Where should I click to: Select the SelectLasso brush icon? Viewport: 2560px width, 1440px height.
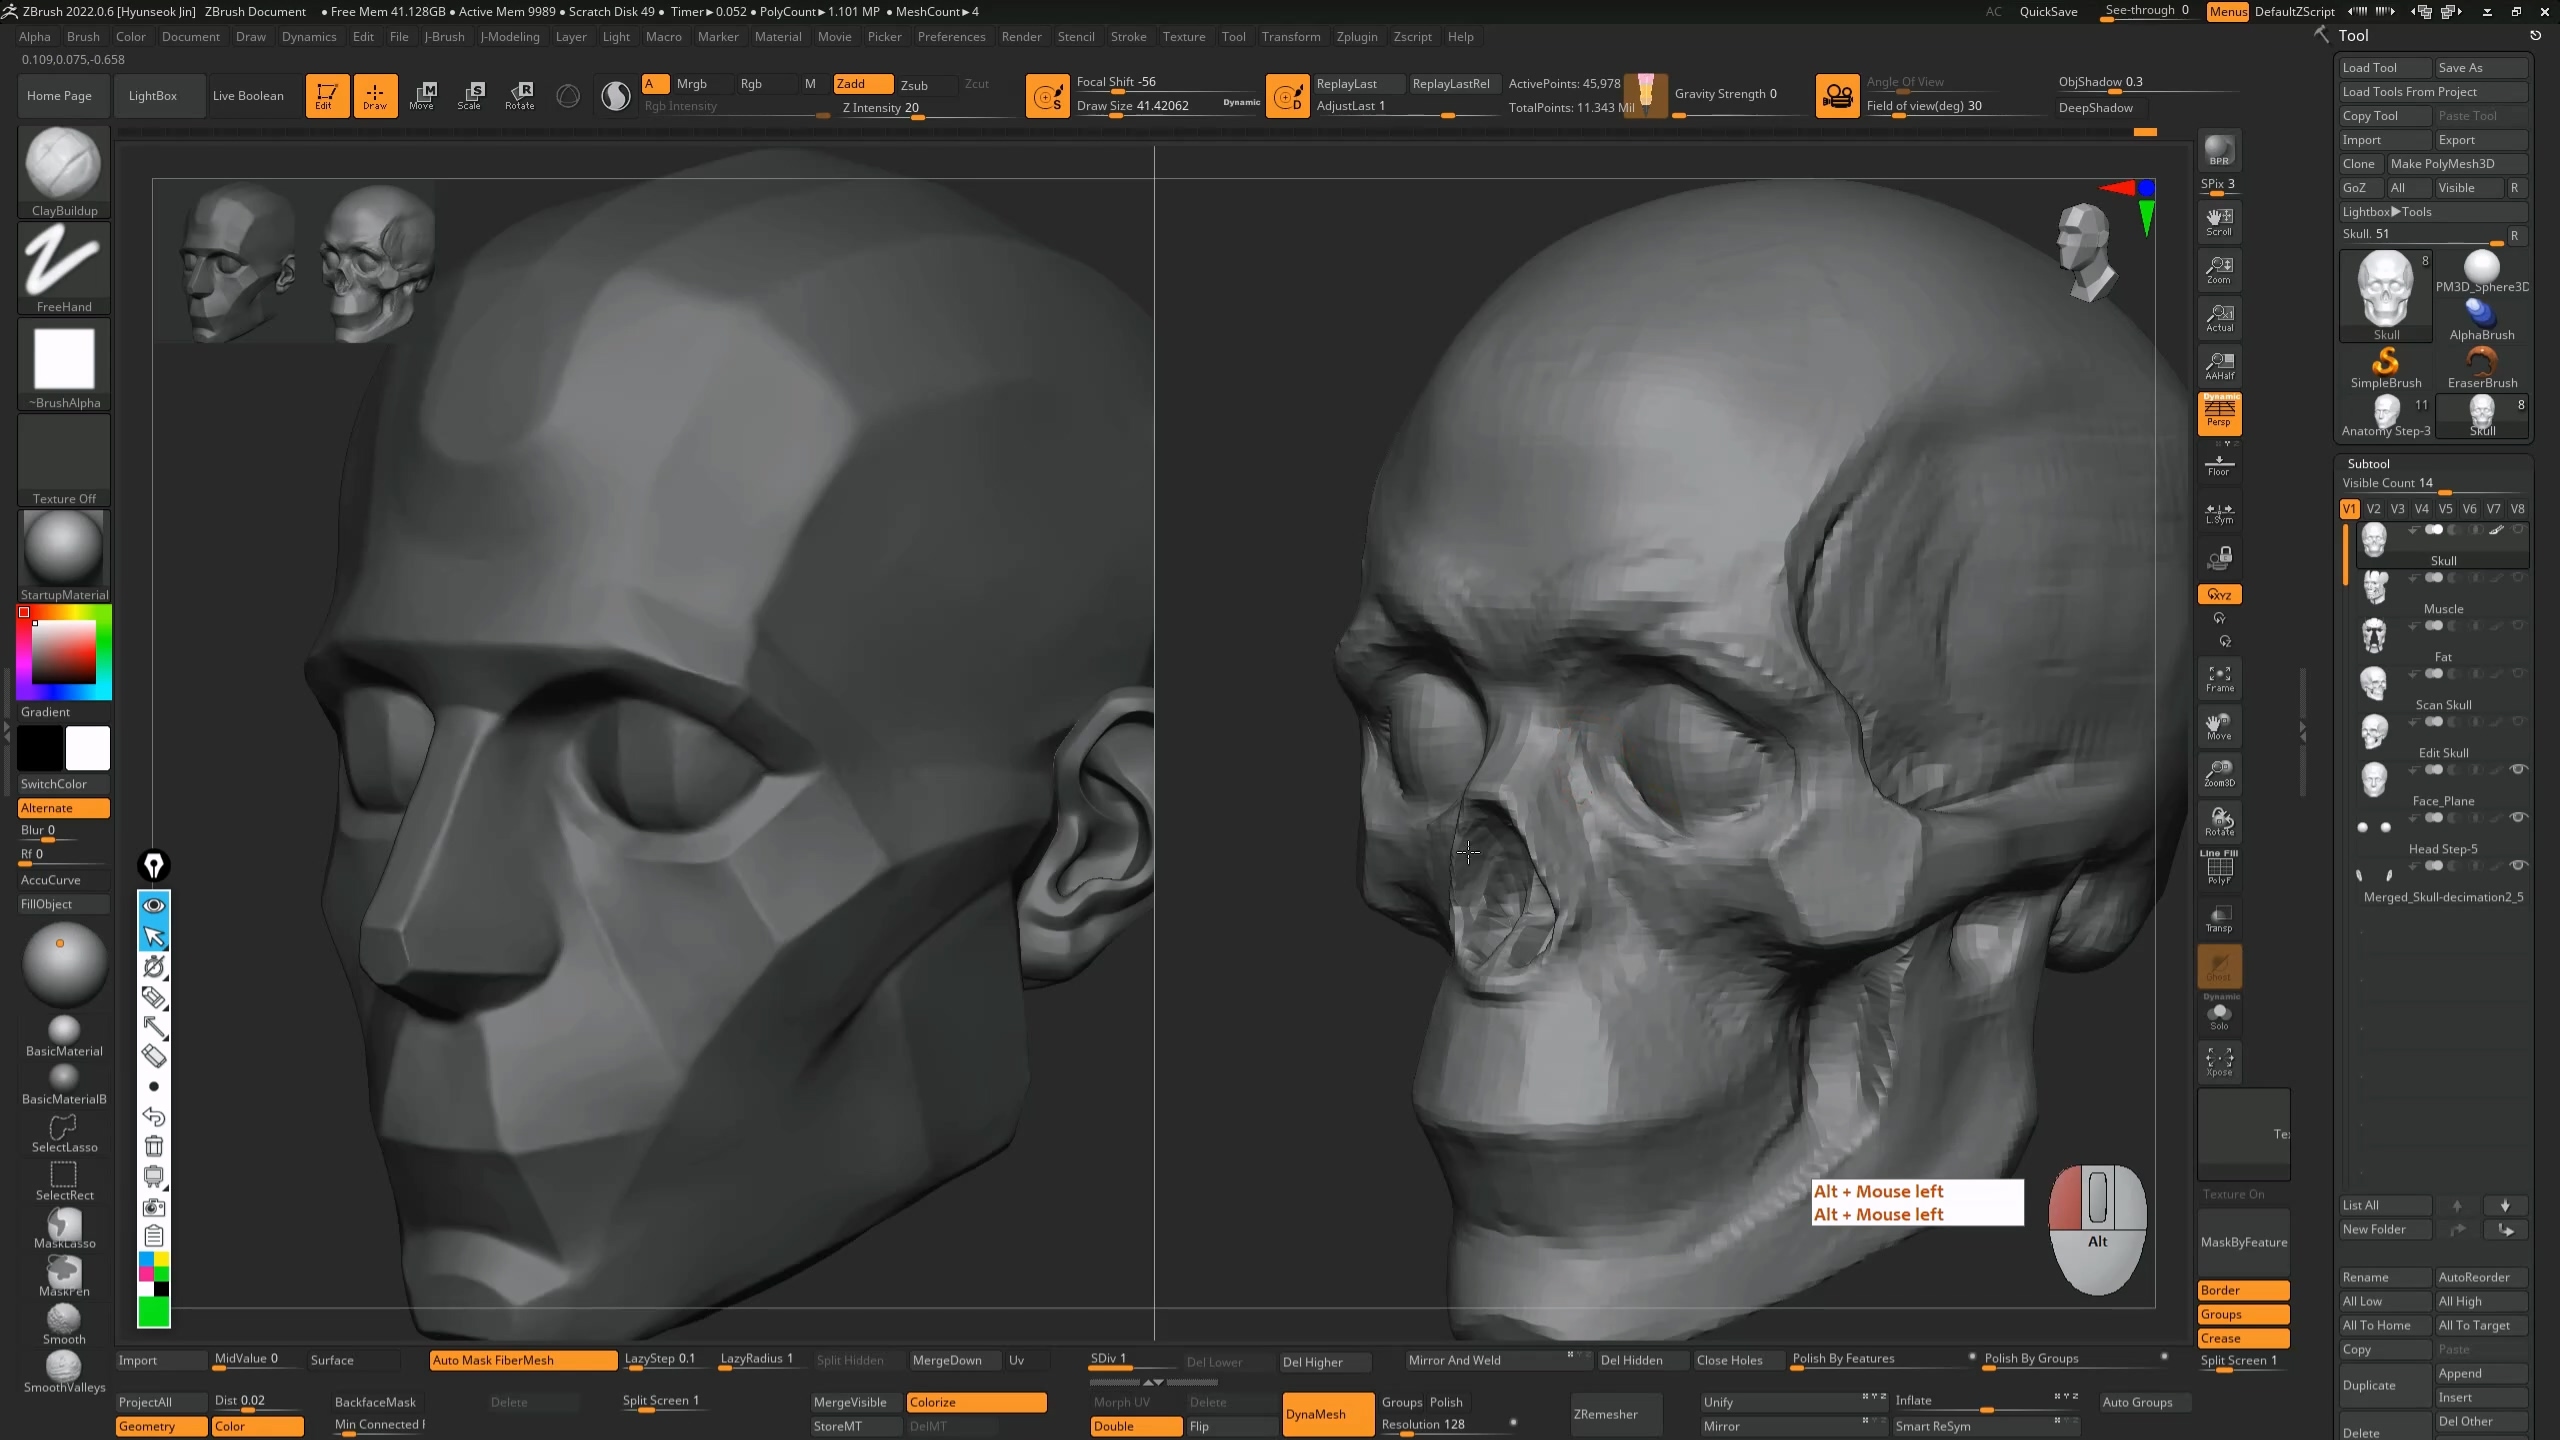click(x=63, y=1133)
